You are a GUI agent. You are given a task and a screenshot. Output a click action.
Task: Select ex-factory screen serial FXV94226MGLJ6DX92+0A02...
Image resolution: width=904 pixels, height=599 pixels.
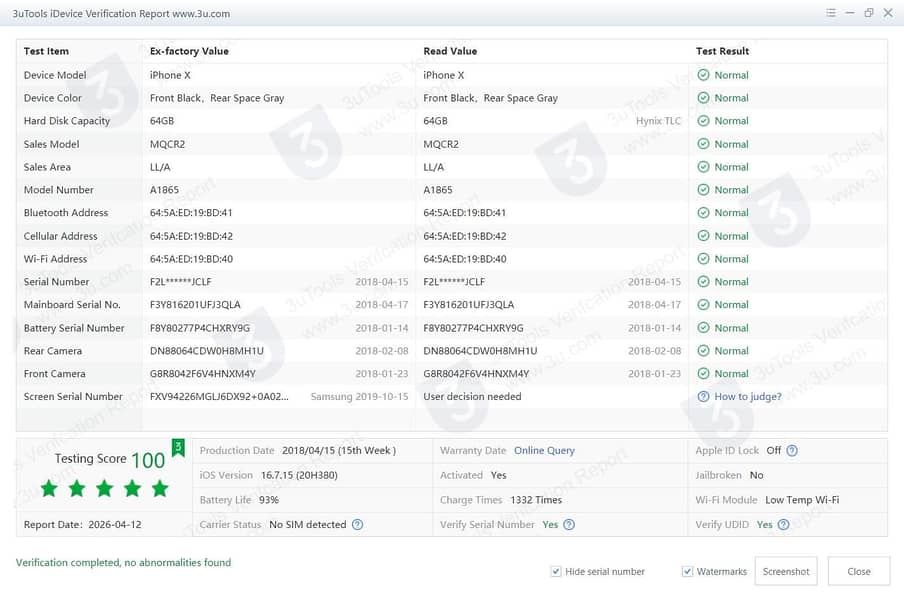click(x=219, y=397)
